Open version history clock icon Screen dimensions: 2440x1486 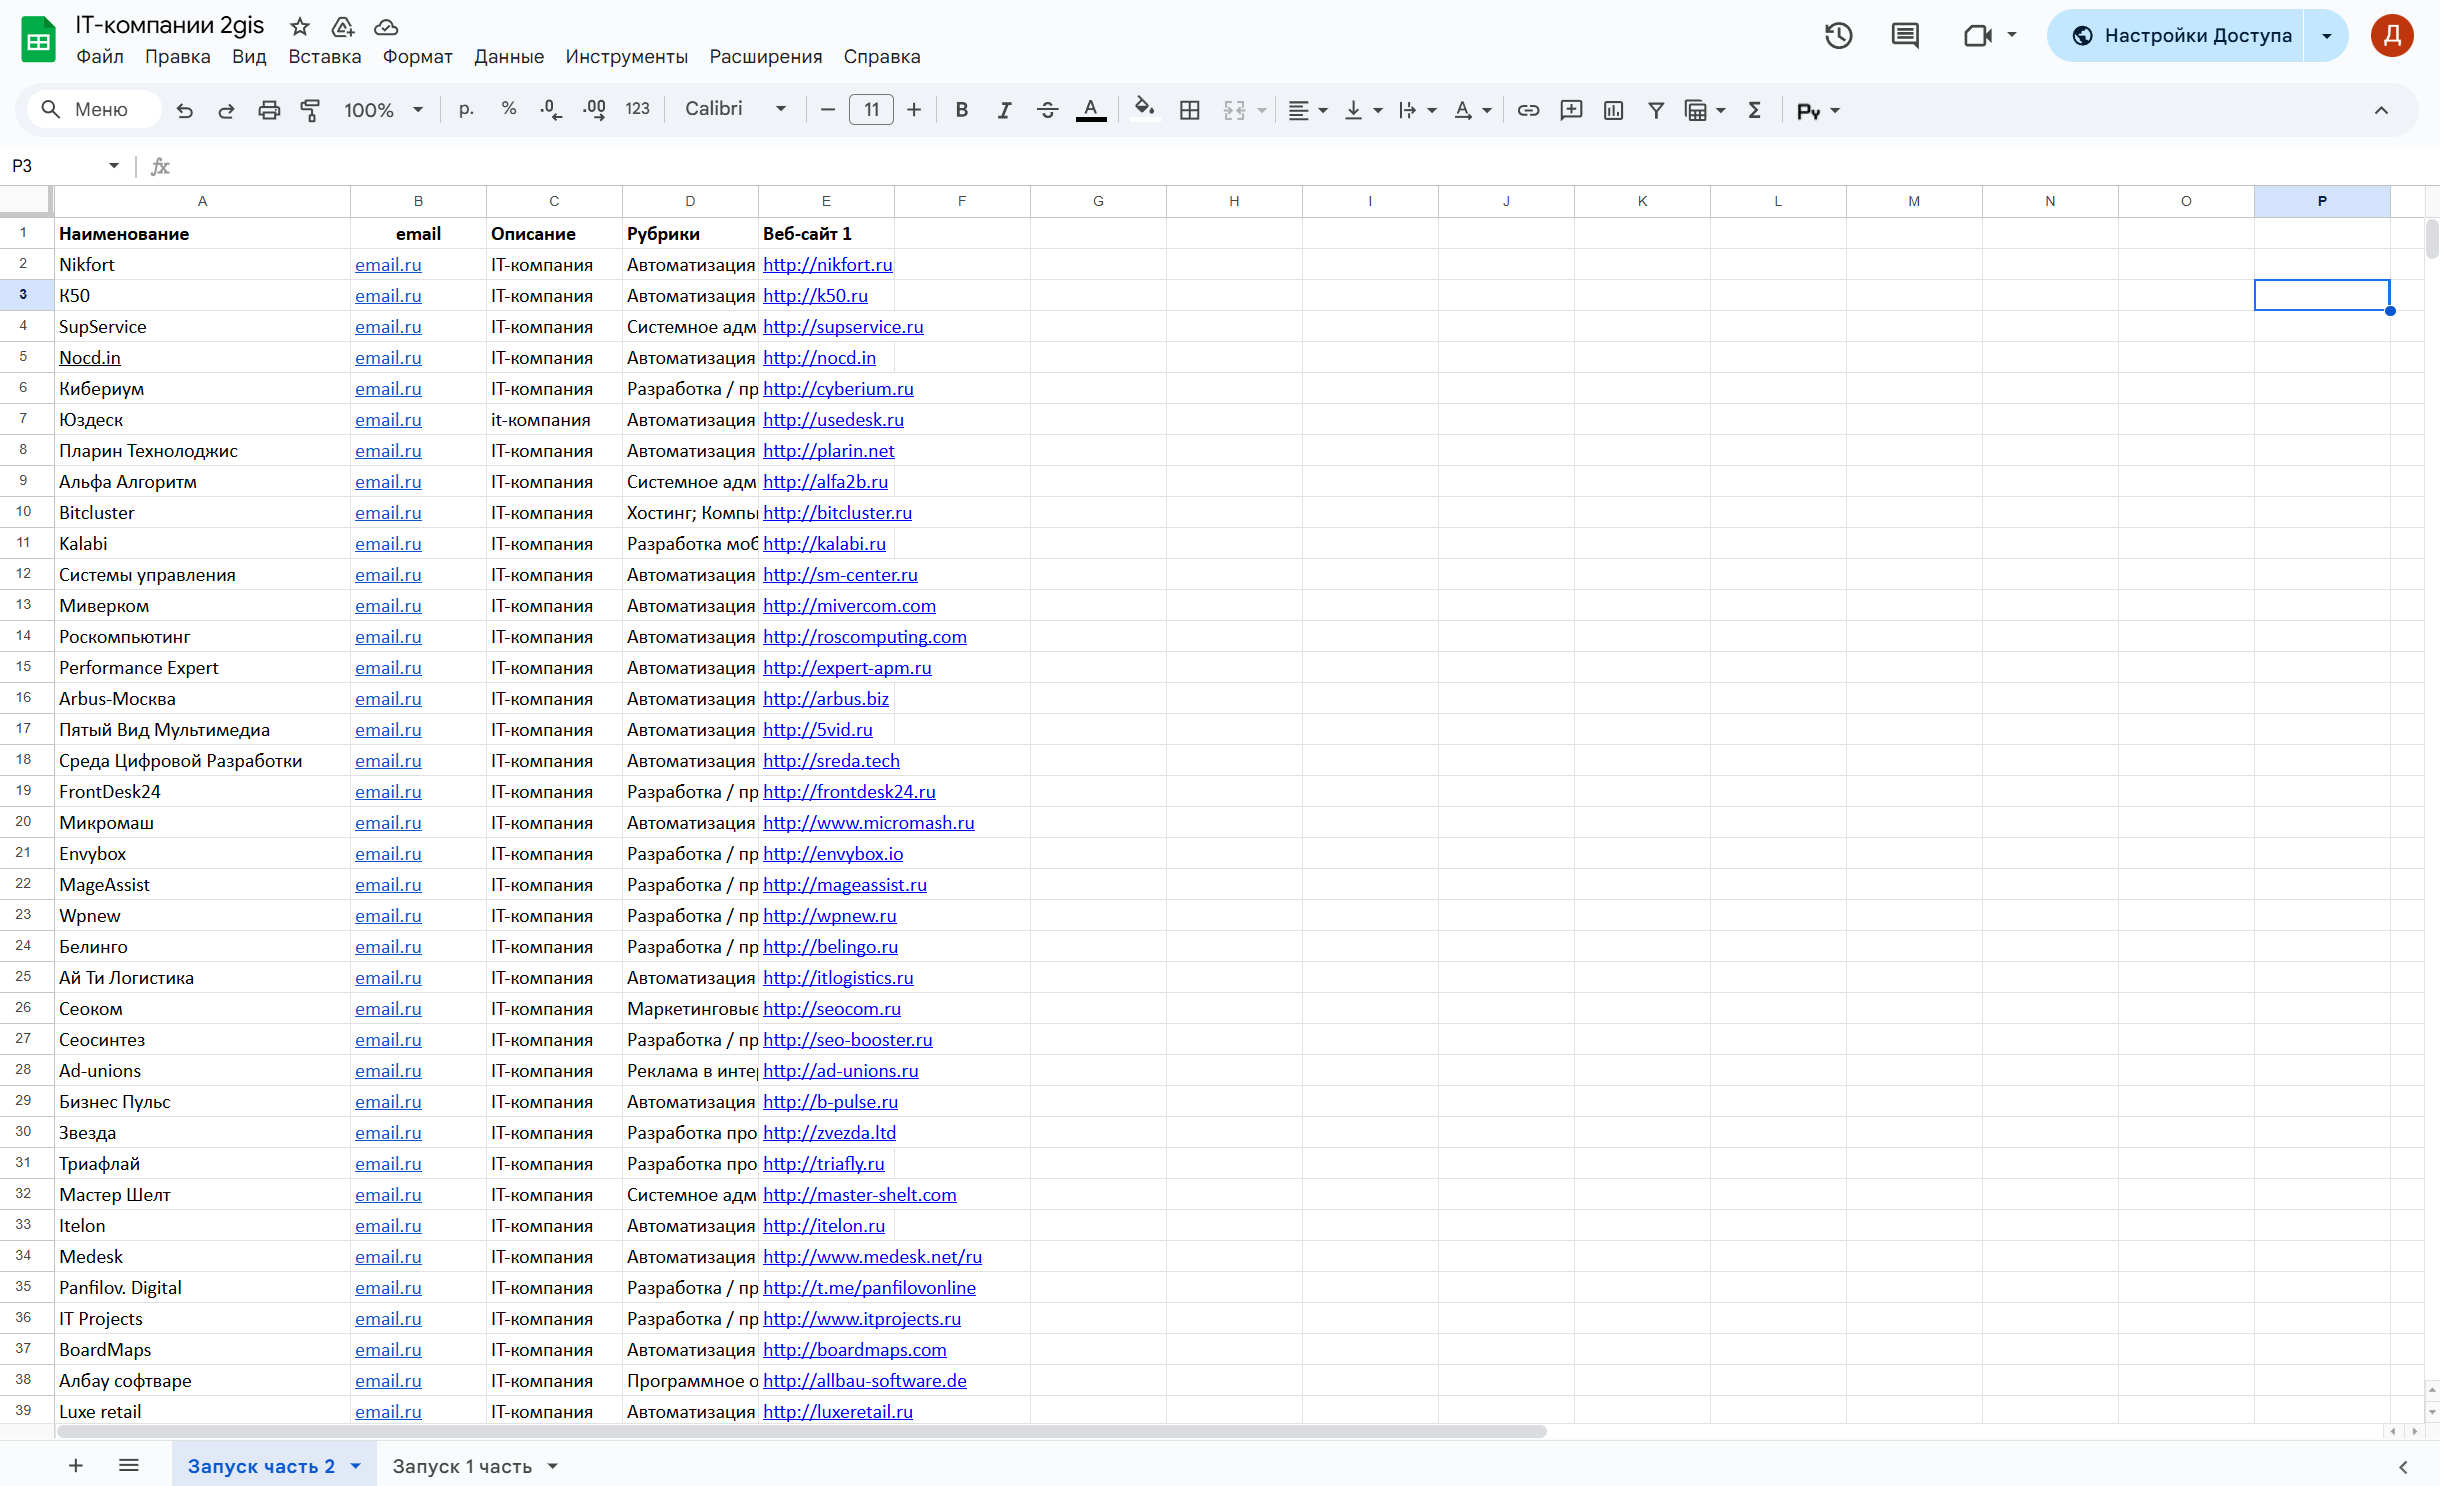tap(1838, 36)
